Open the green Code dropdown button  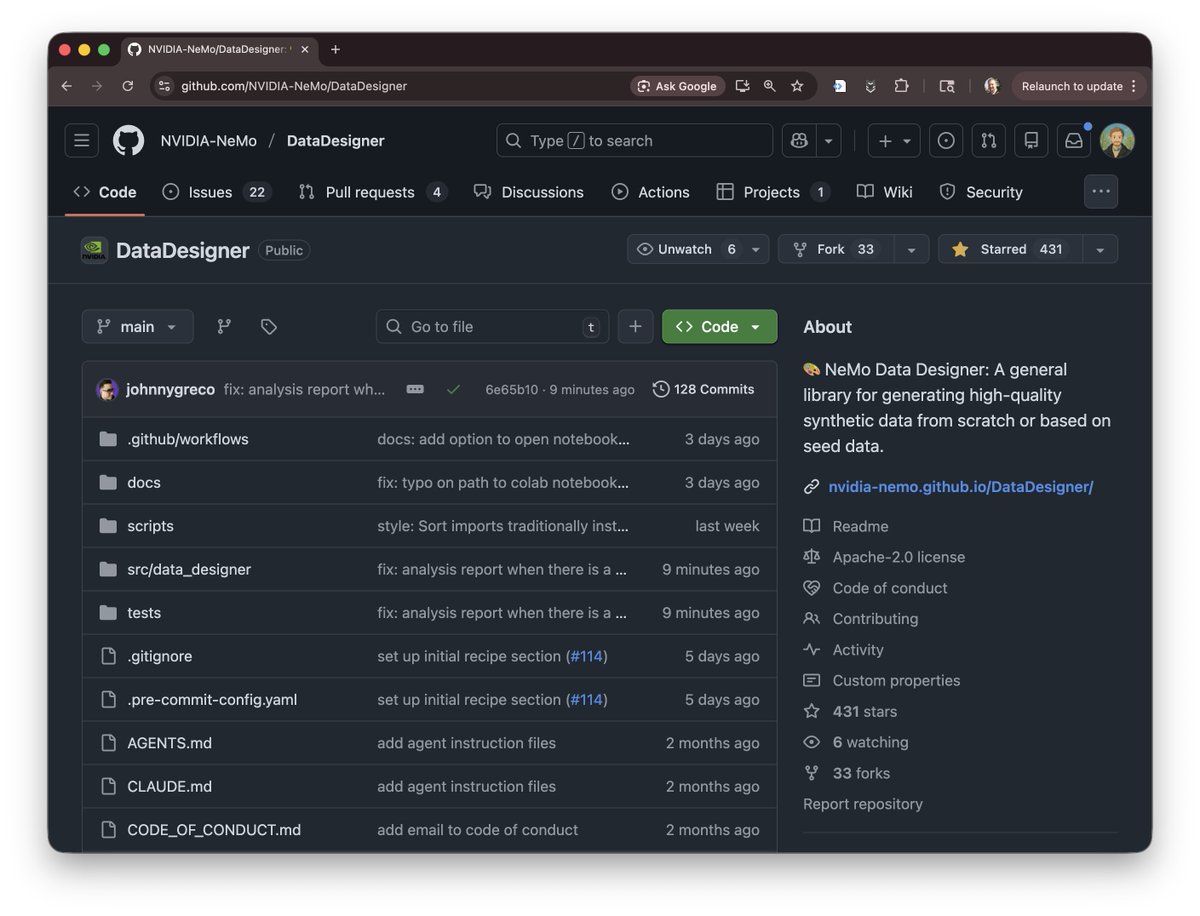(719, 327)
